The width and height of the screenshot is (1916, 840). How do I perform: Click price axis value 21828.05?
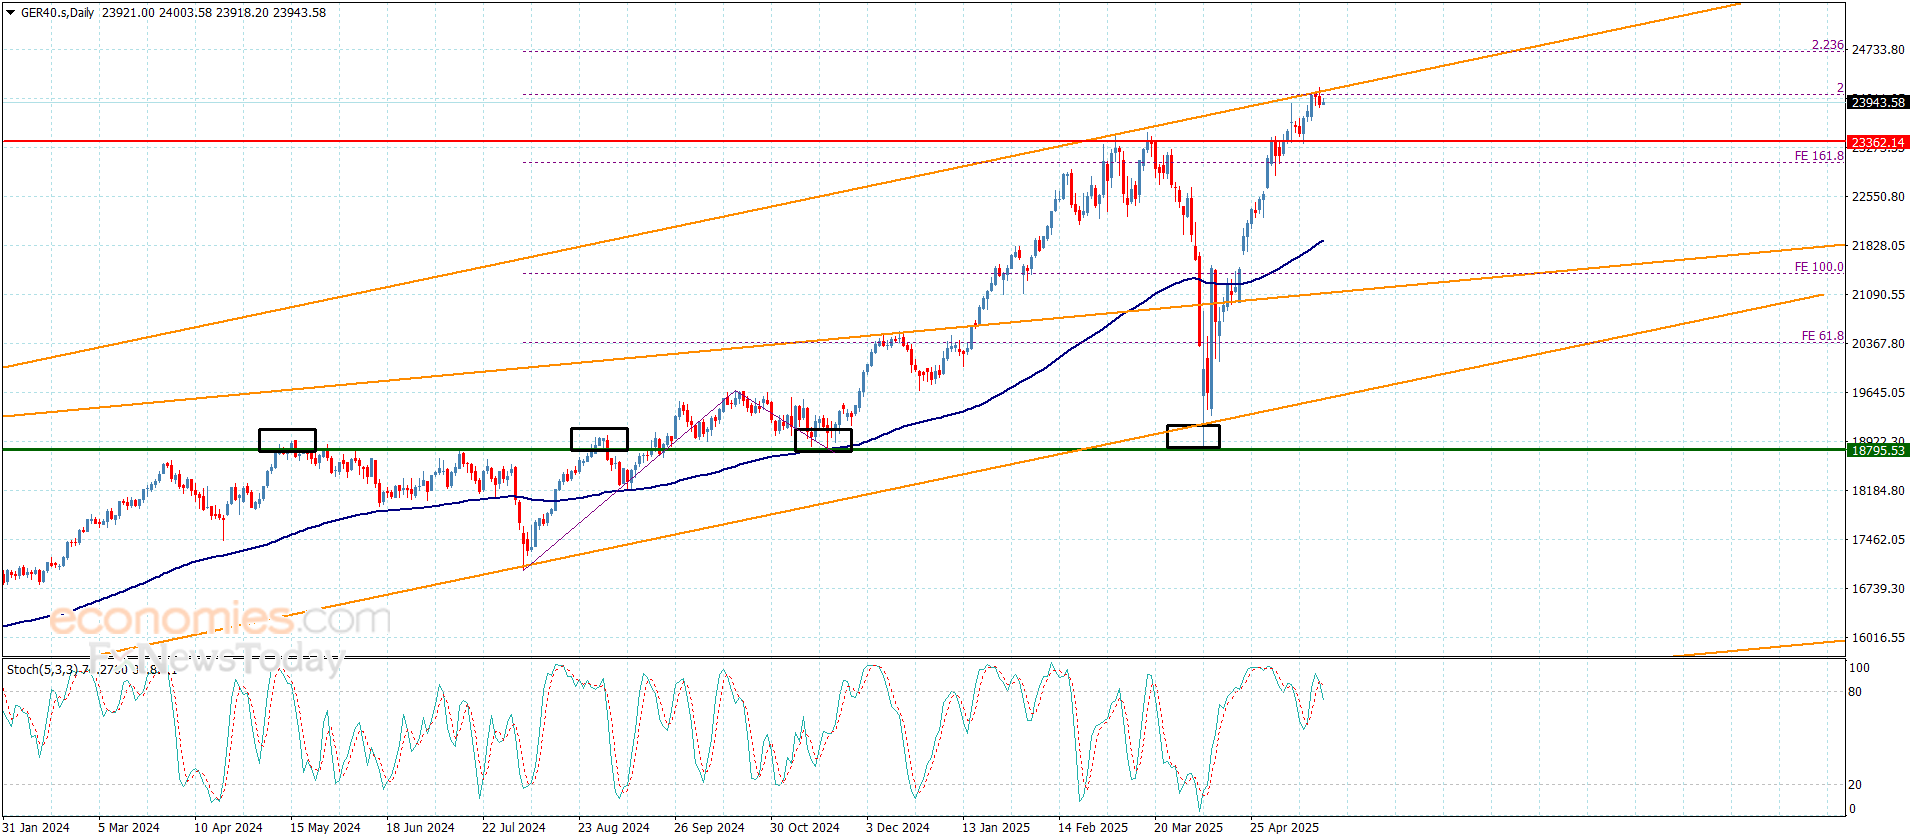pyautogui.click(x=1878, y=246)
